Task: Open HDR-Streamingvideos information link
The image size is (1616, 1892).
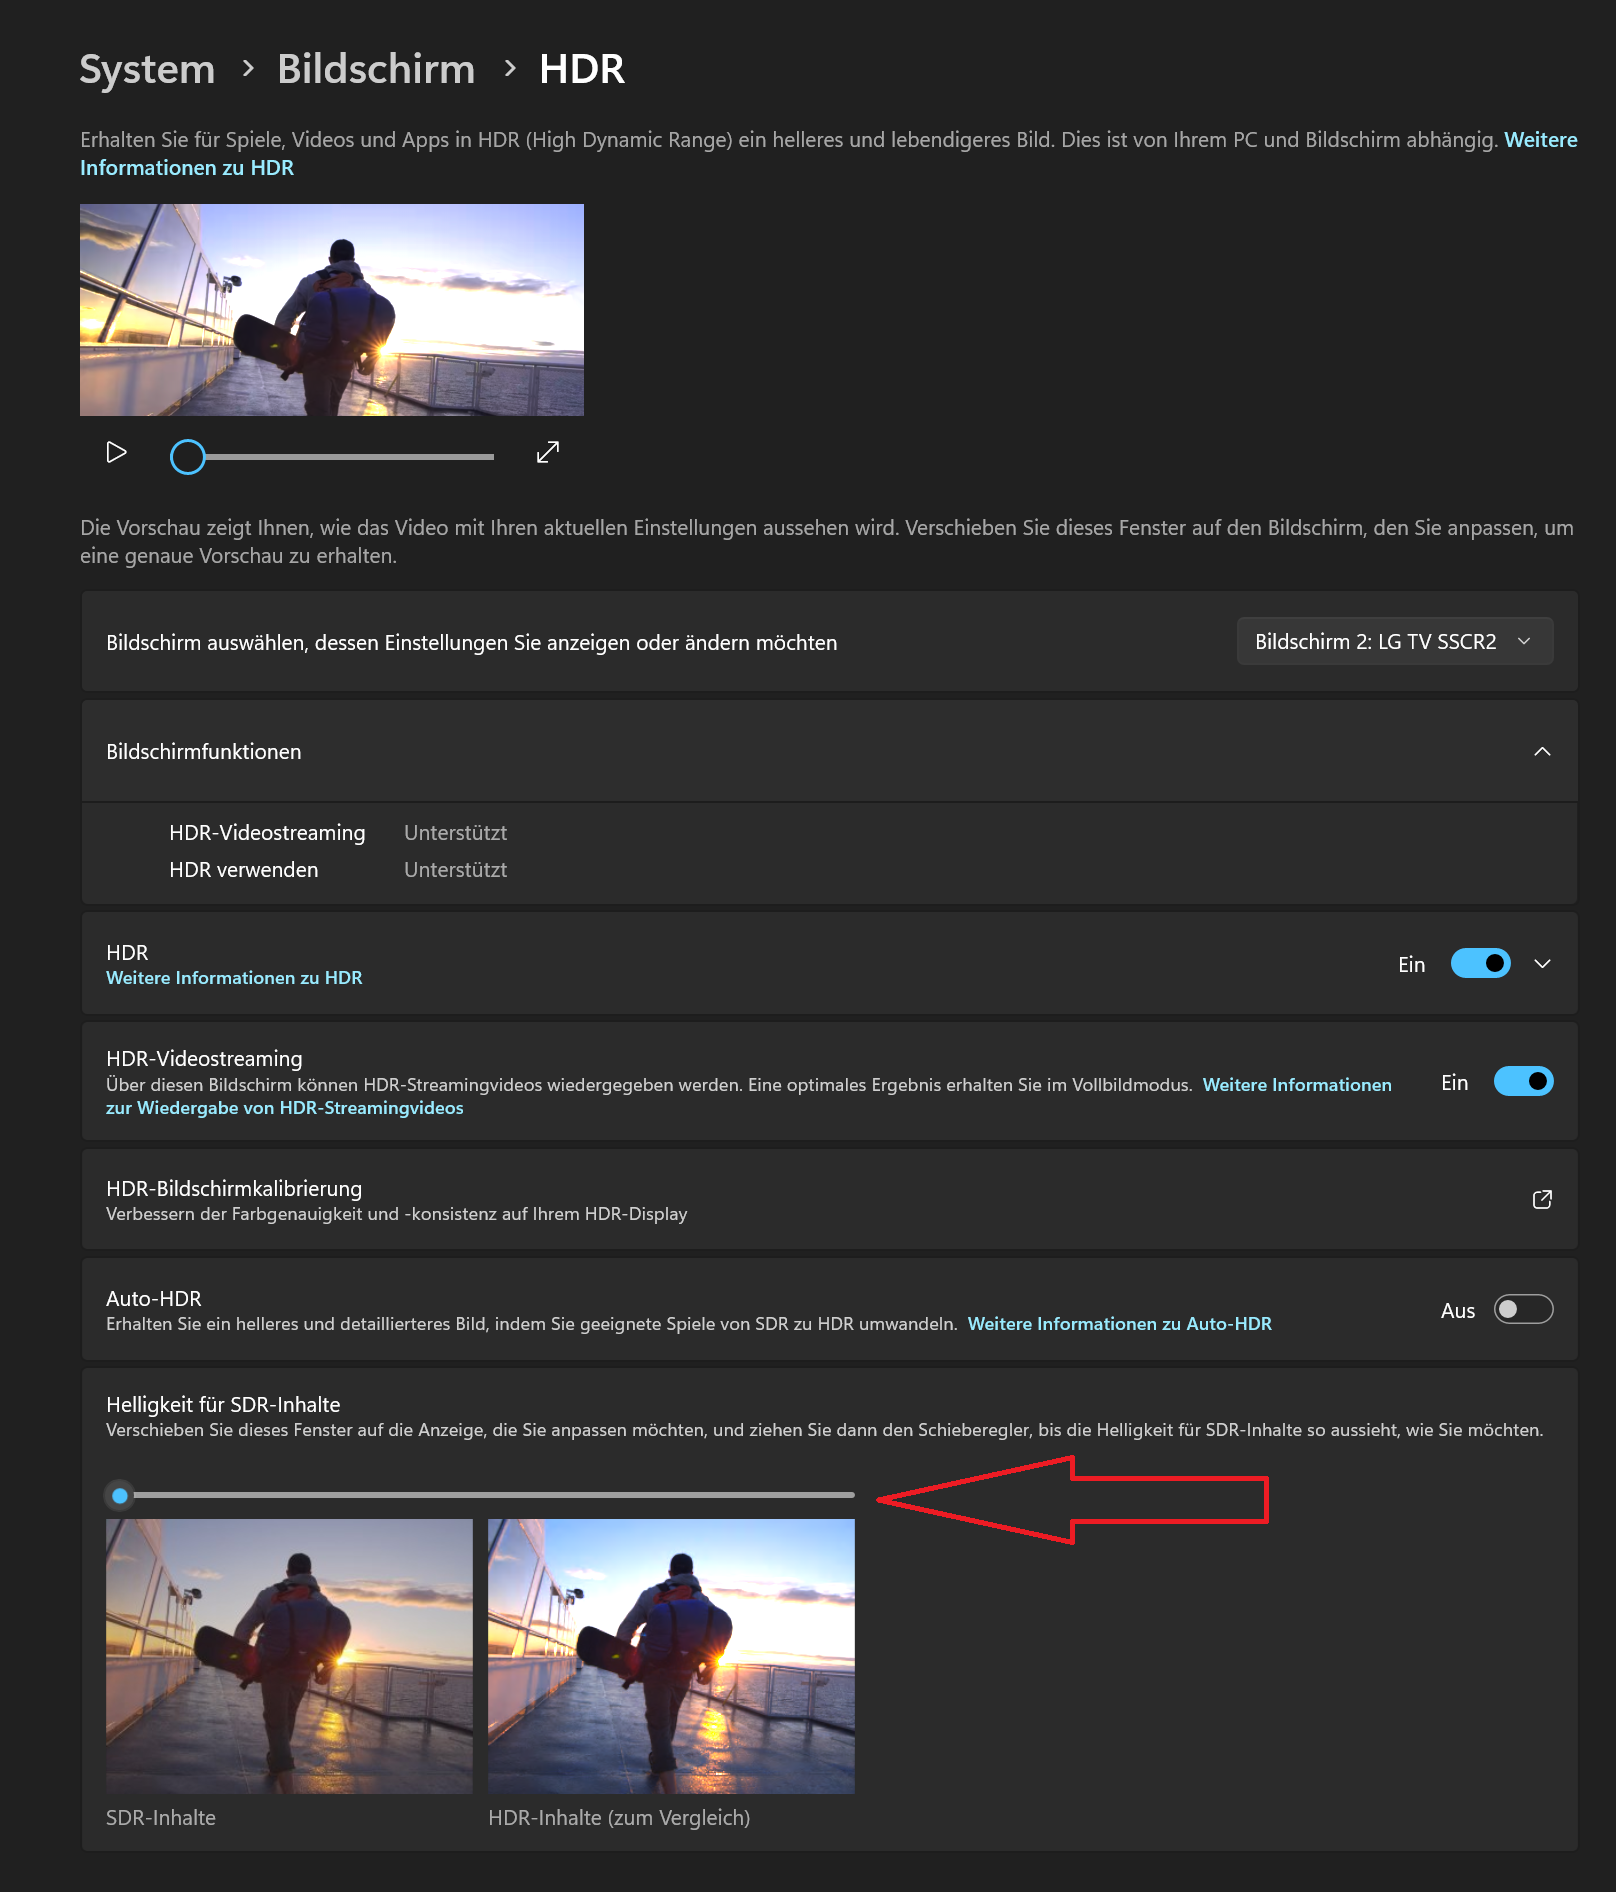Action: click(x=1297, y=1084)
